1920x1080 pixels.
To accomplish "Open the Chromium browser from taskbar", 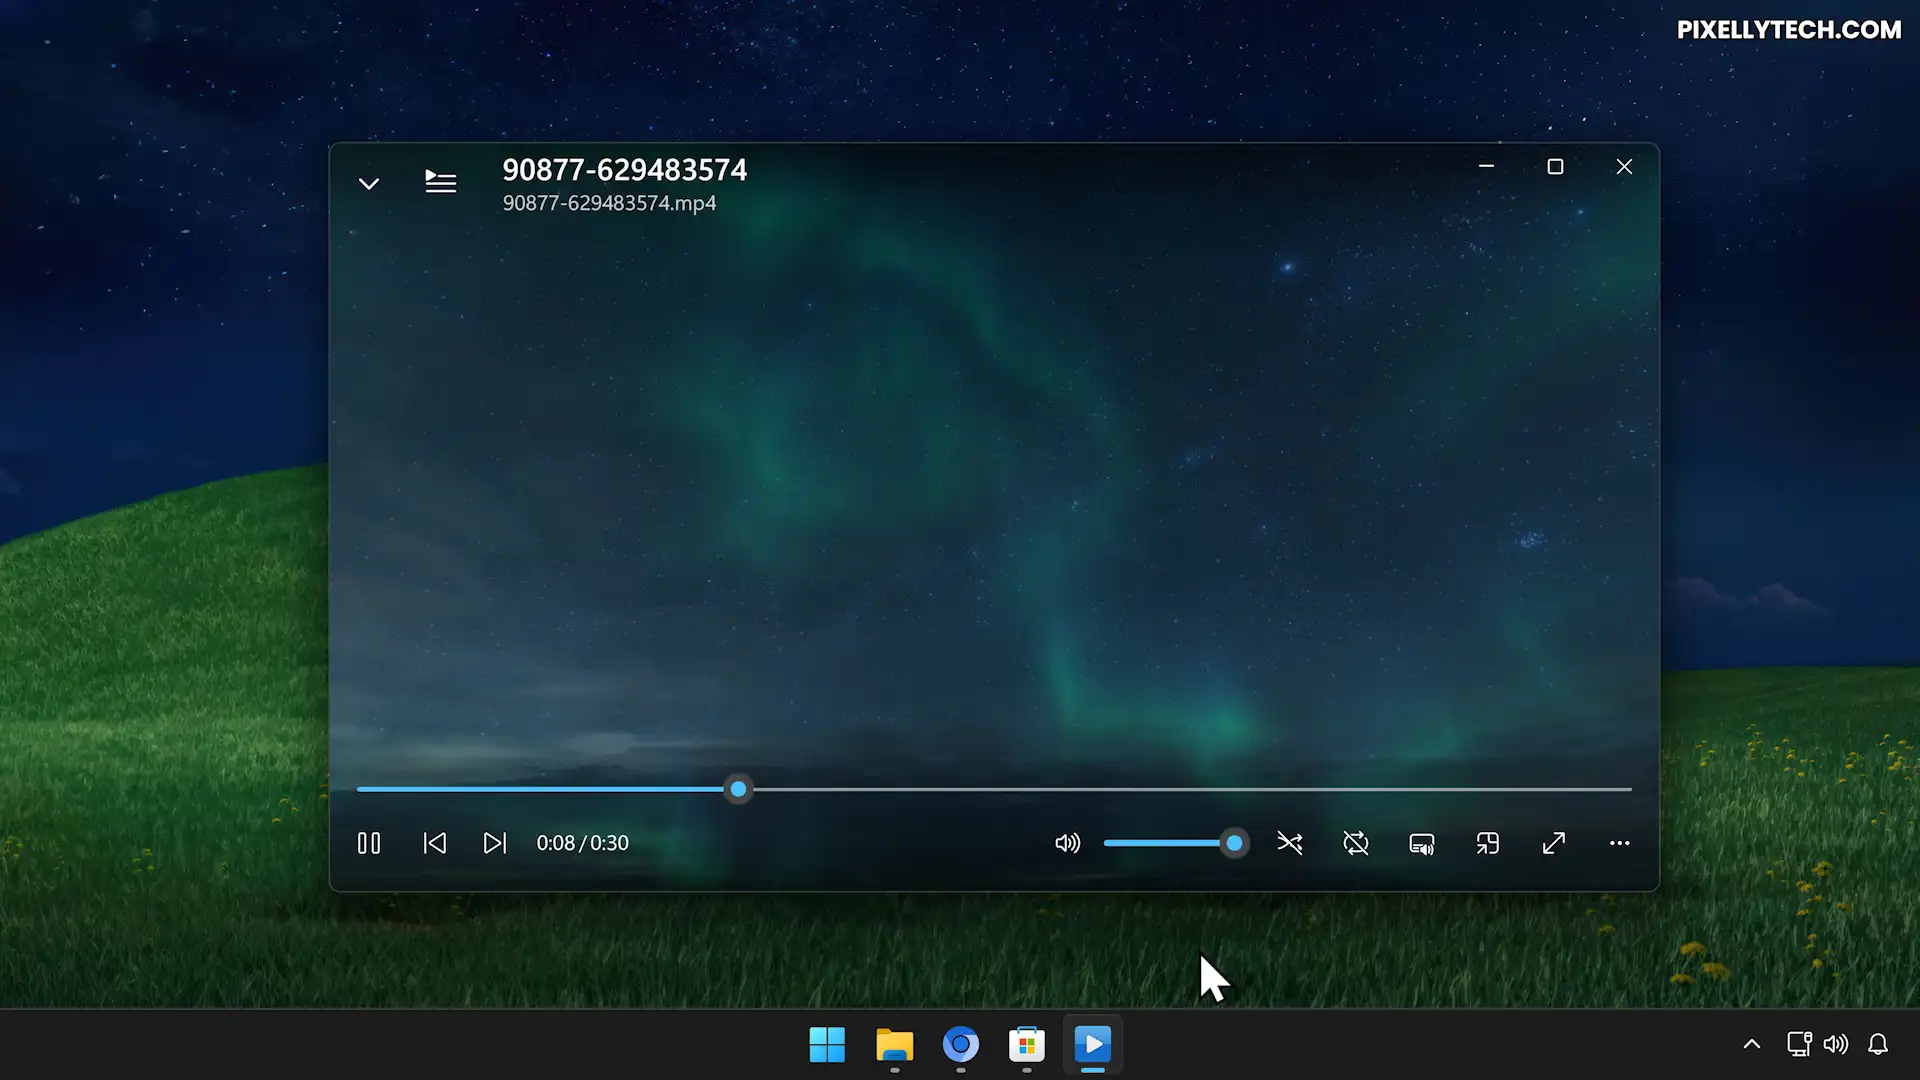I will 961,1045.
